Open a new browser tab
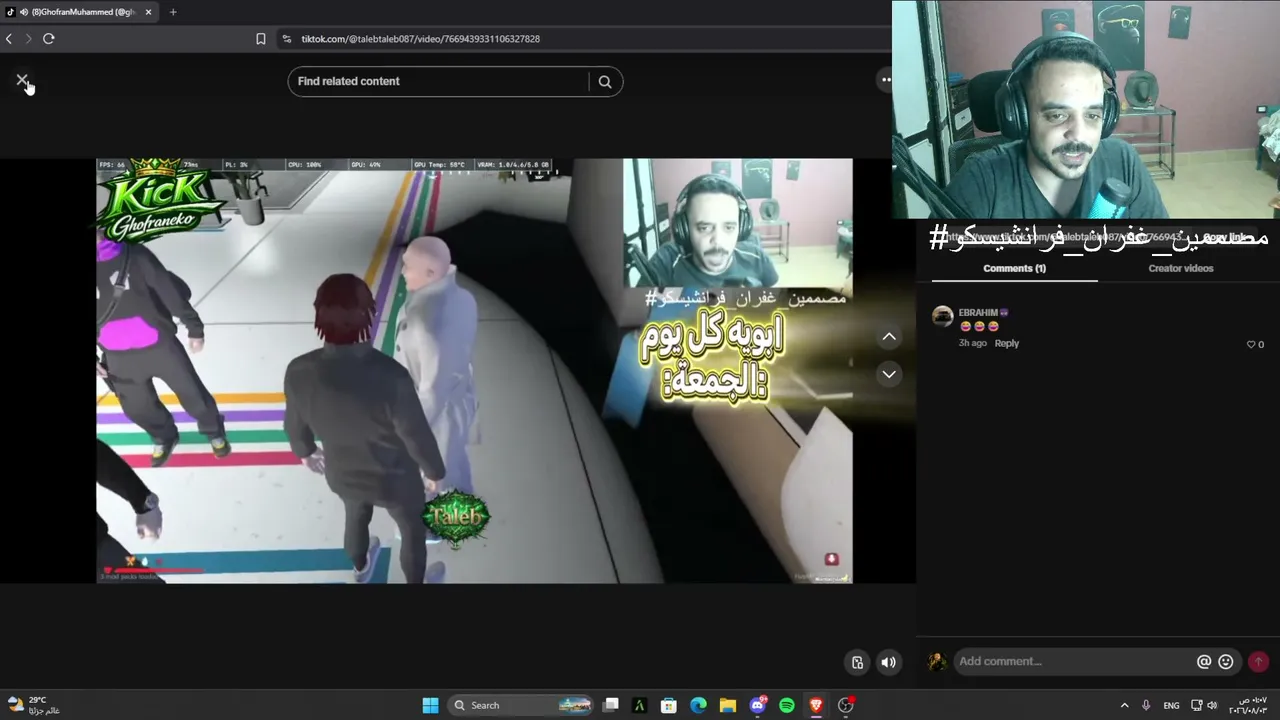Screen dimensions: 1280x720 (x=173, y=12)
